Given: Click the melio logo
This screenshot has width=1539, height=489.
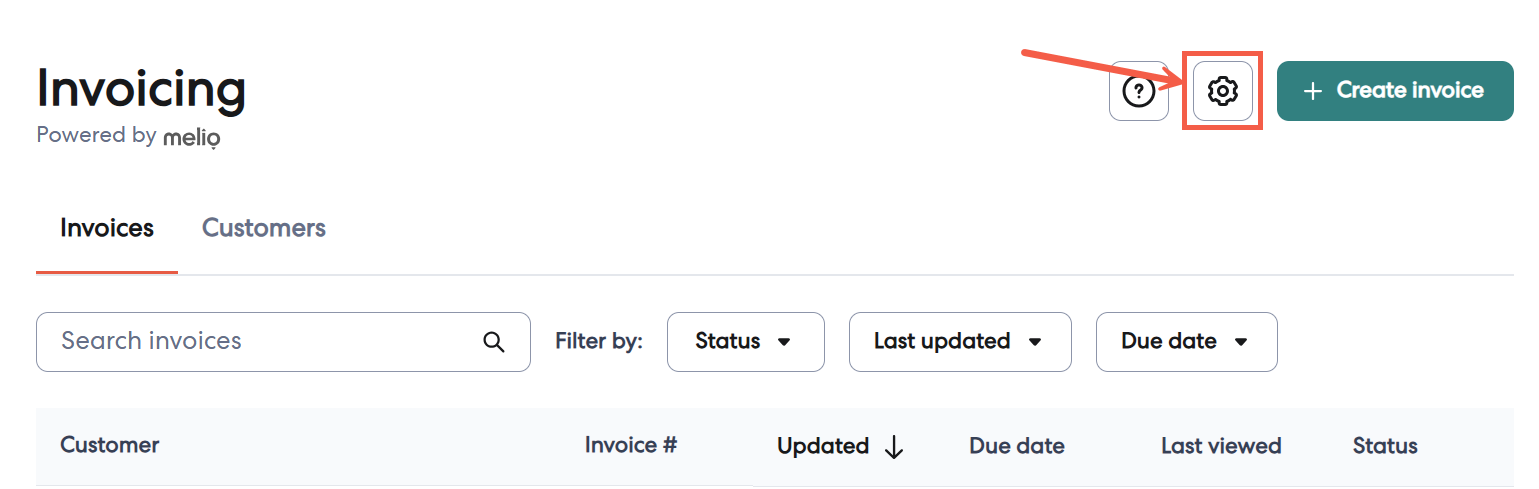Looking at the screenshot, I should click(x=191, y=136).
